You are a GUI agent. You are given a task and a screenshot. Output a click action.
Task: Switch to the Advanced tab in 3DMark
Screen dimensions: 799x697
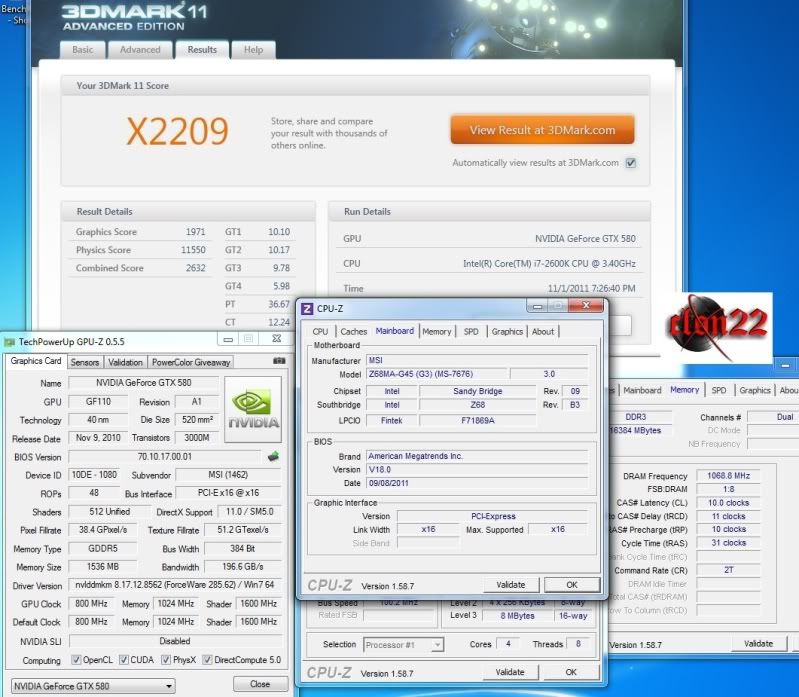[140, 50]
